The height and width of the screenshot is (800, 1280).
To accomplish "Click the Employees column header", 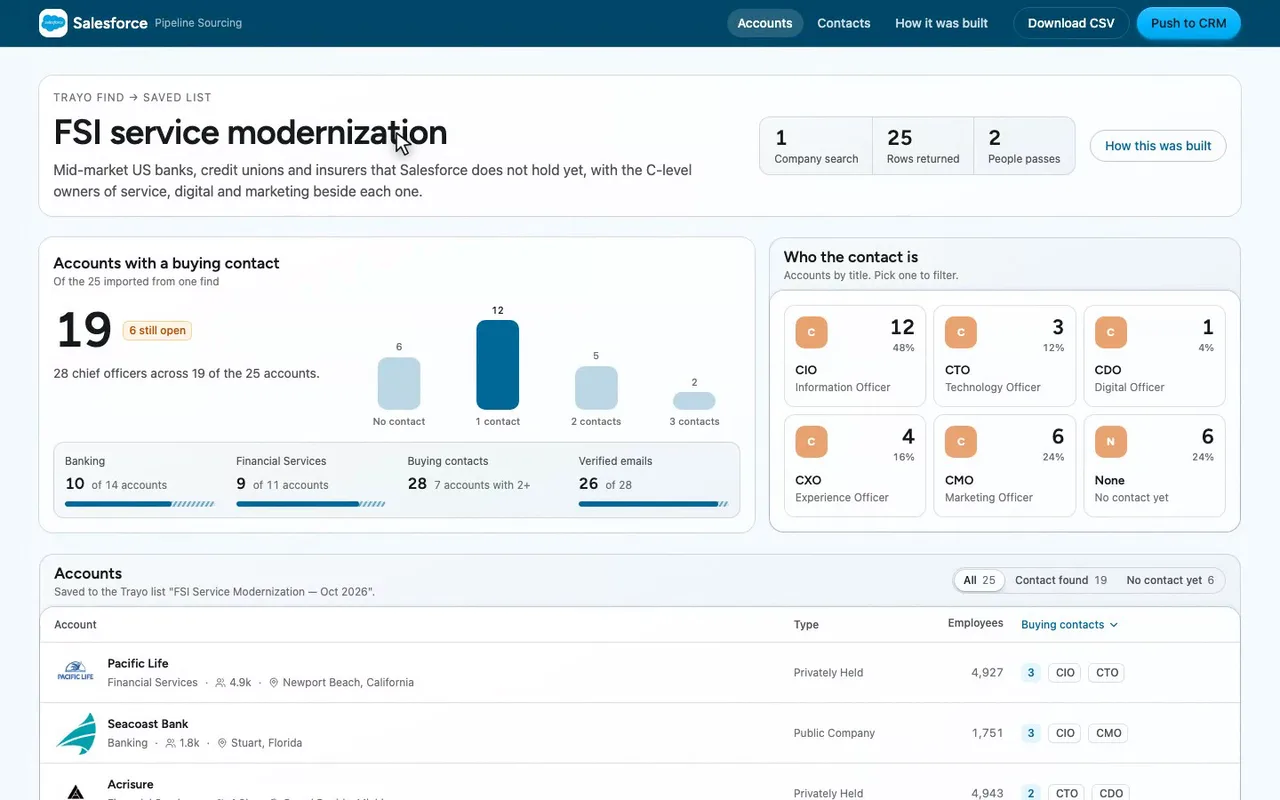I will (x=975, y=623).
